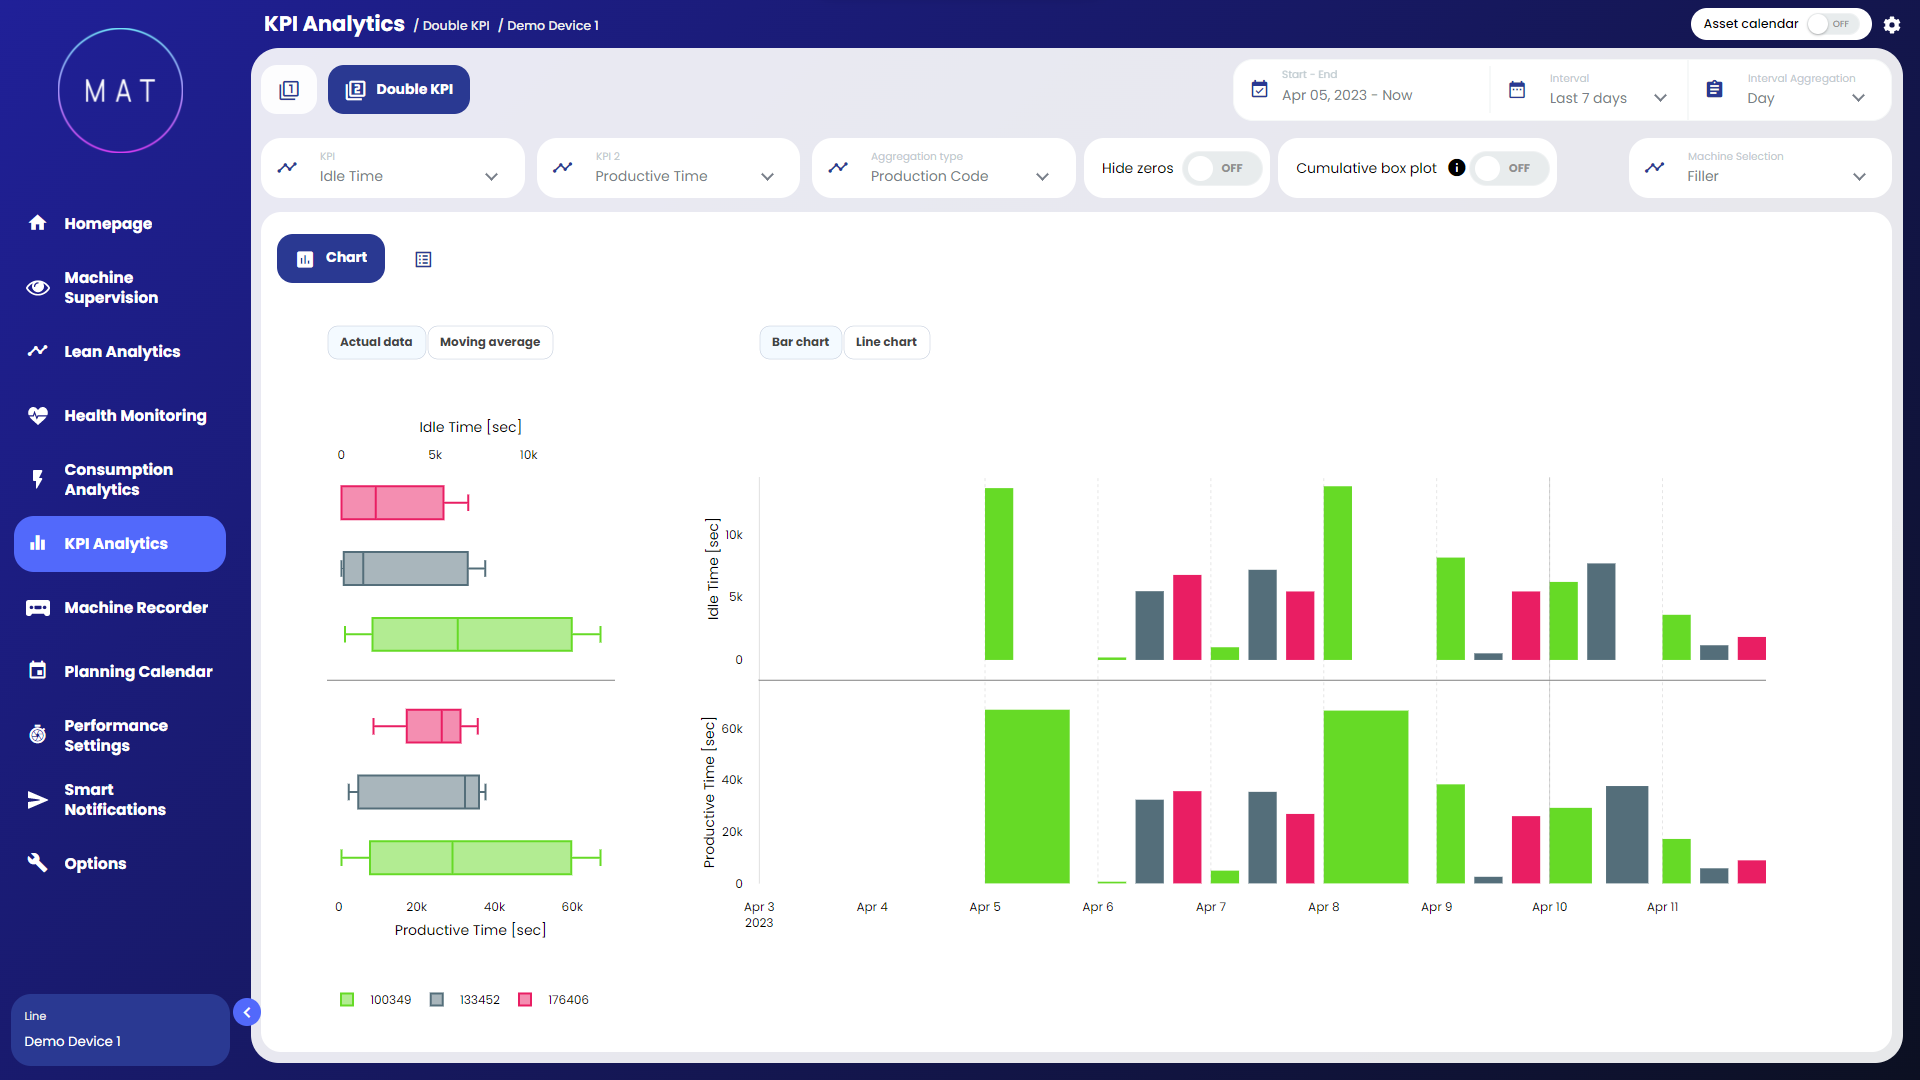The height and width of the screenshot is (1080, 1920).
Task: Click the MAT logo
Action: coord(120,91)
